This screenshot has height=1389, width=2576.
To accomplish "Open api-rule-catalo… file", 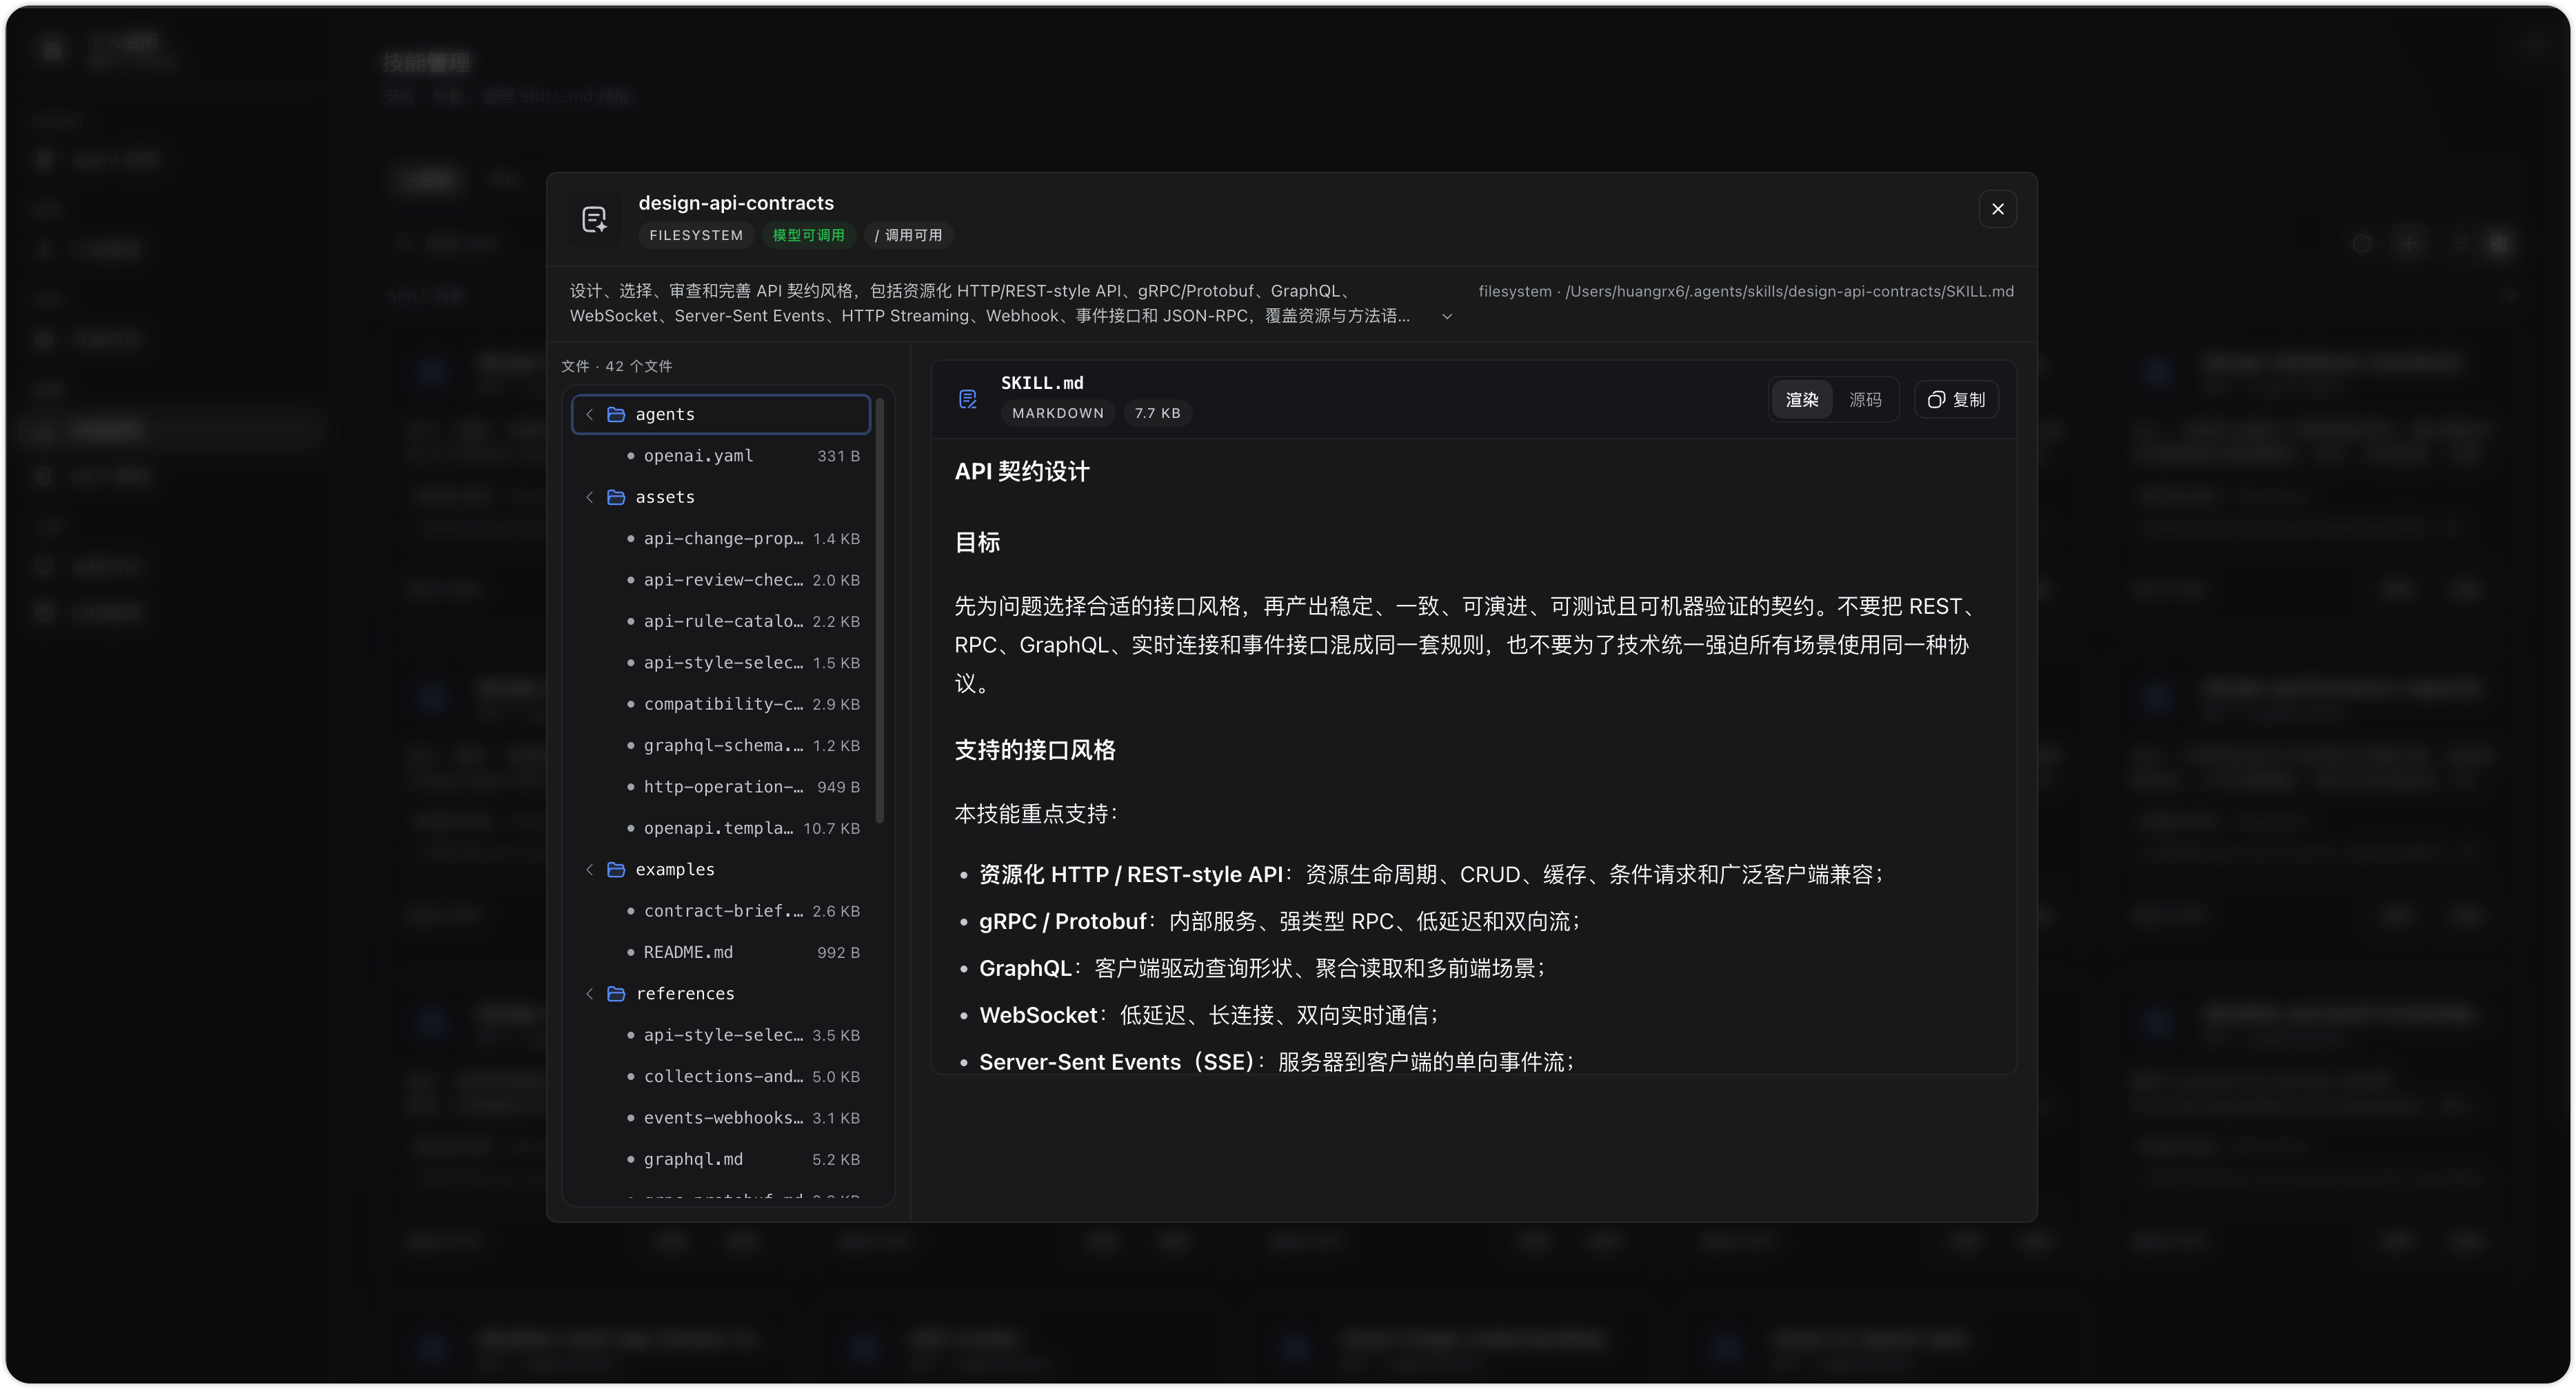I will (722, 621).
